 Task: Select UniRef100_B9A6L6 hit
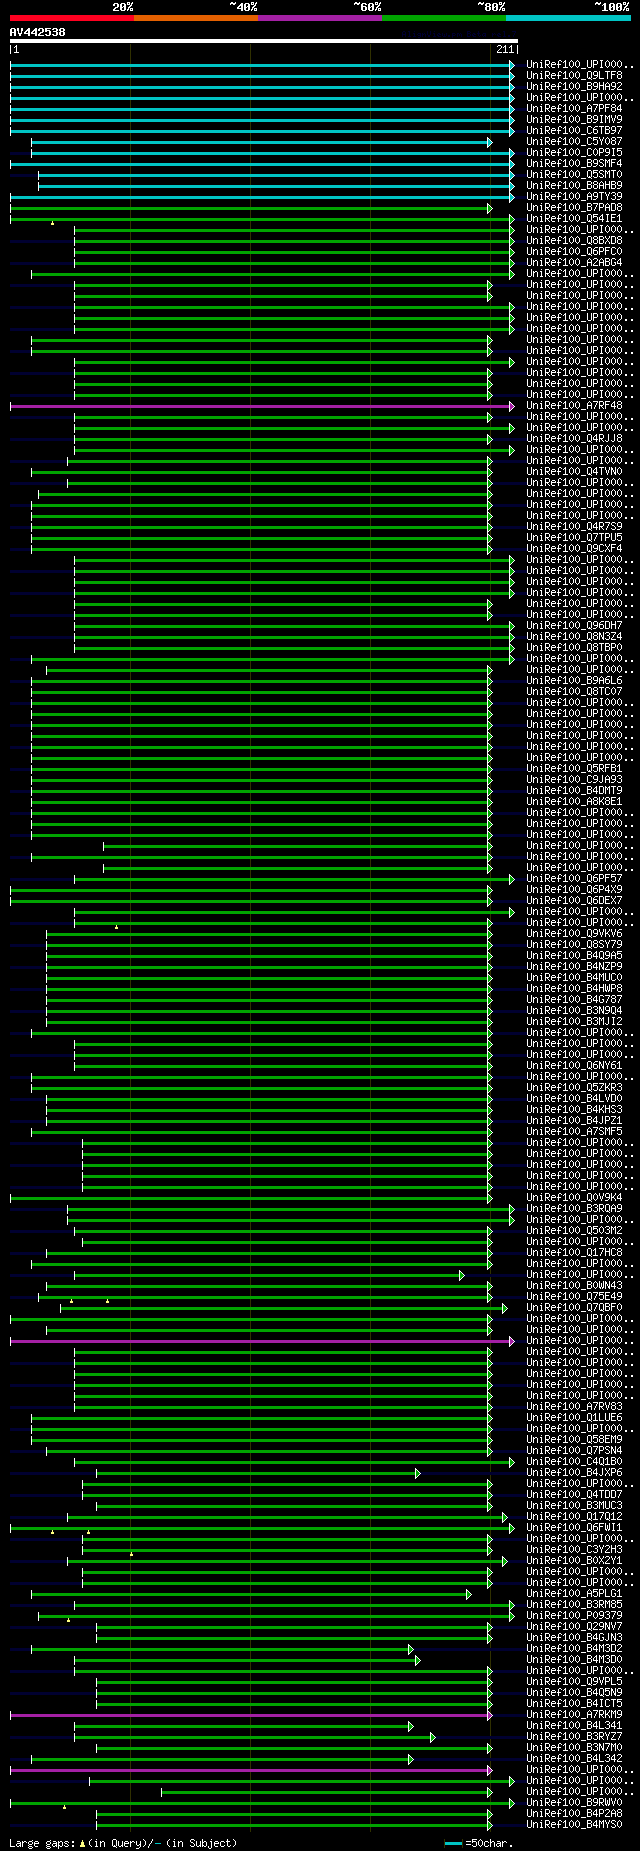pyautogui.click(x=574, y=681)
